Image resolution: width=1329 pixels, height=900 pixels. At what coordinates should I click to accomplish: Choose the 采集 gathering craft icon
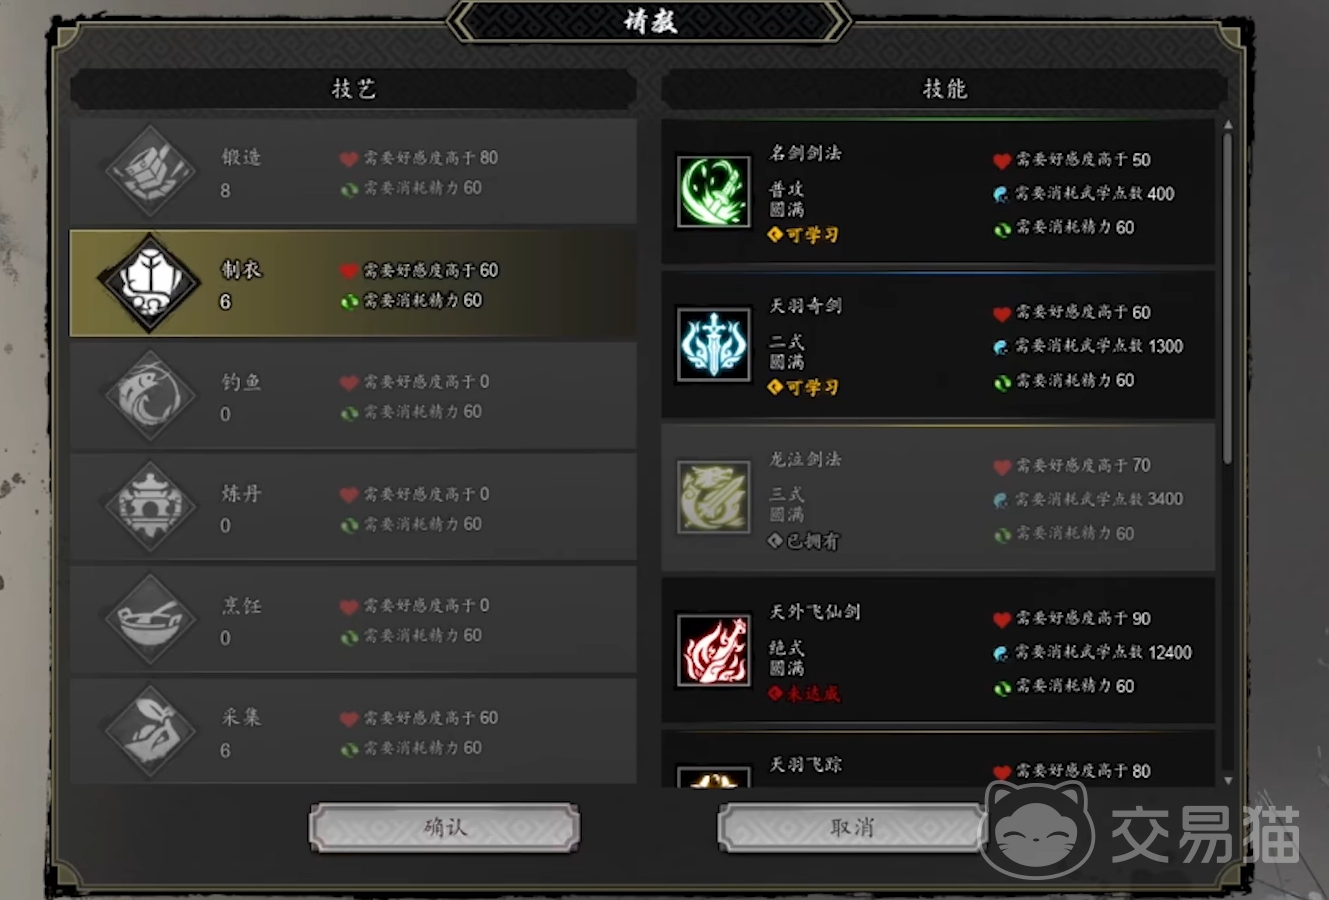[151, 731]
